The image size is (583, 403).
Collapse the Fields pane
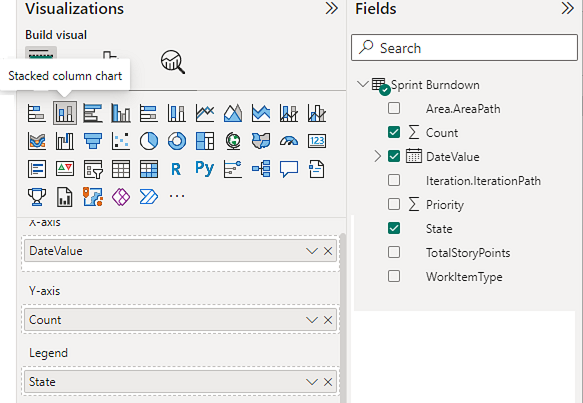point(567,8)
